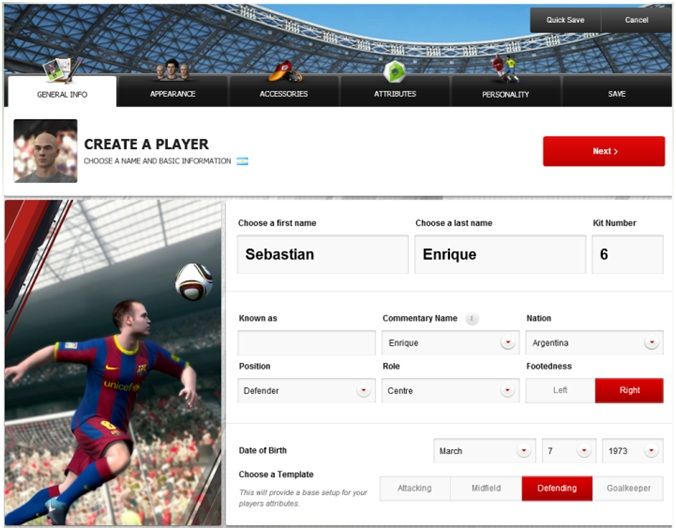The height and width of the screenshot is (530, 676).
Task: Choose the Goalkeeper template
Action: coord(628,488)
